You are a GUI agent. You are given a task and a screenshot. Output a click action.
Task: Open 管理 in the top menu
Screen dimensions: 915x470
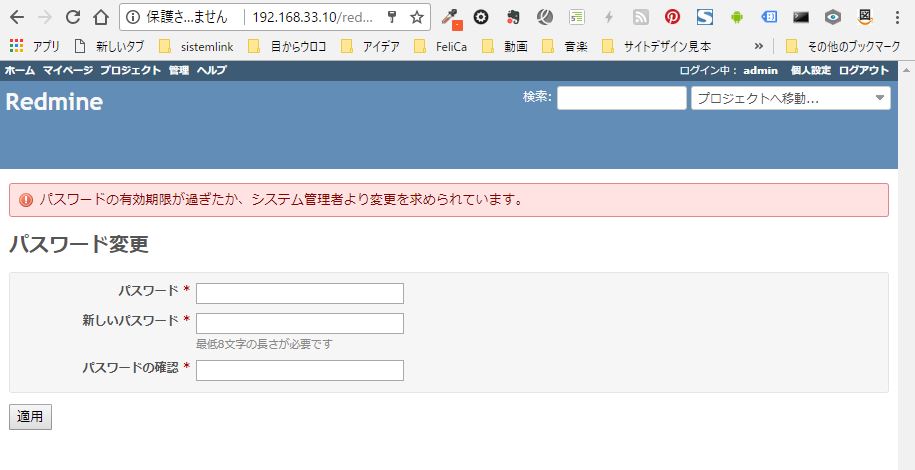coord(179,71)
